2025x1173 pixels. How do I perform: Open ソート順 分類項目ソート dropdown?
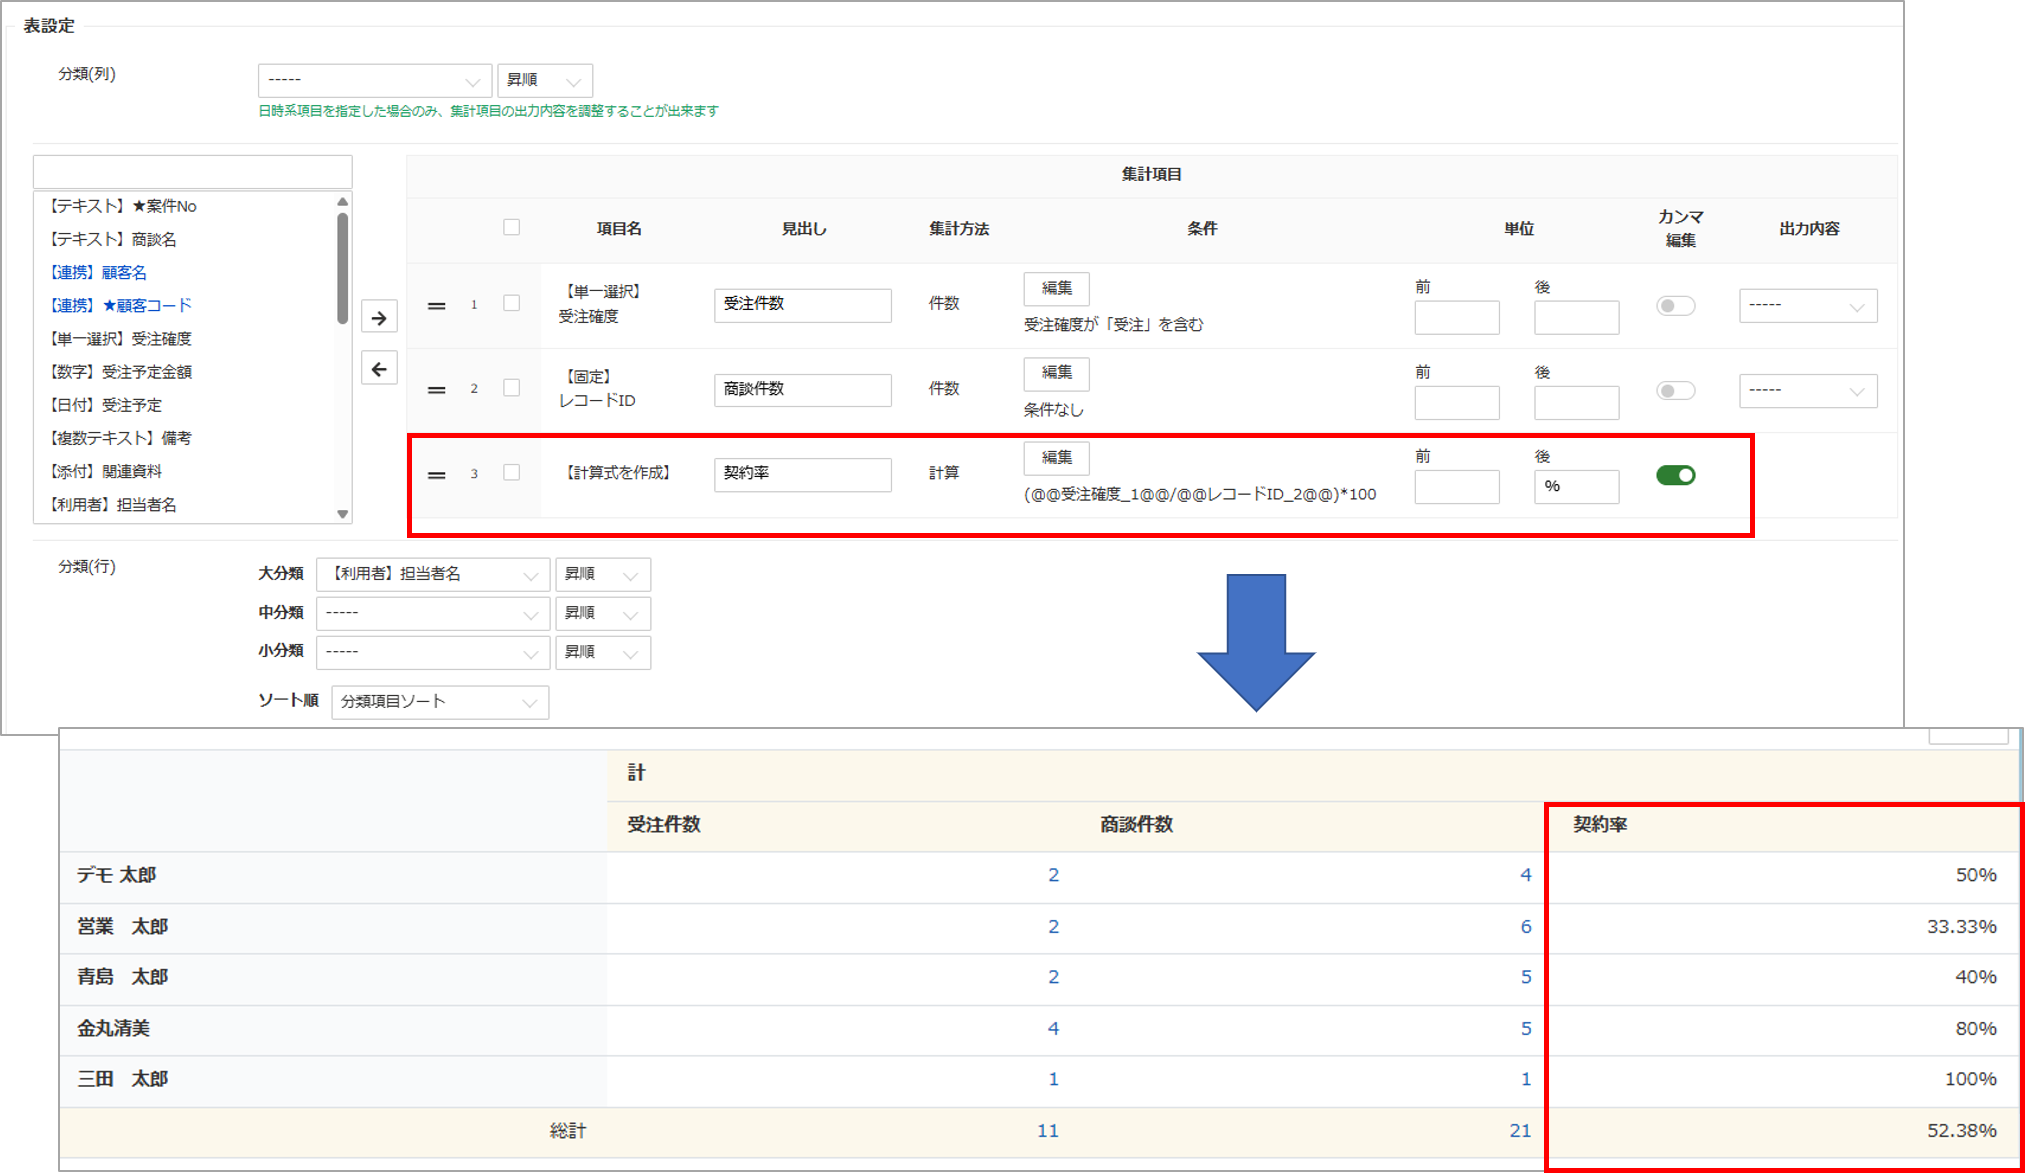tap(439, 702)
